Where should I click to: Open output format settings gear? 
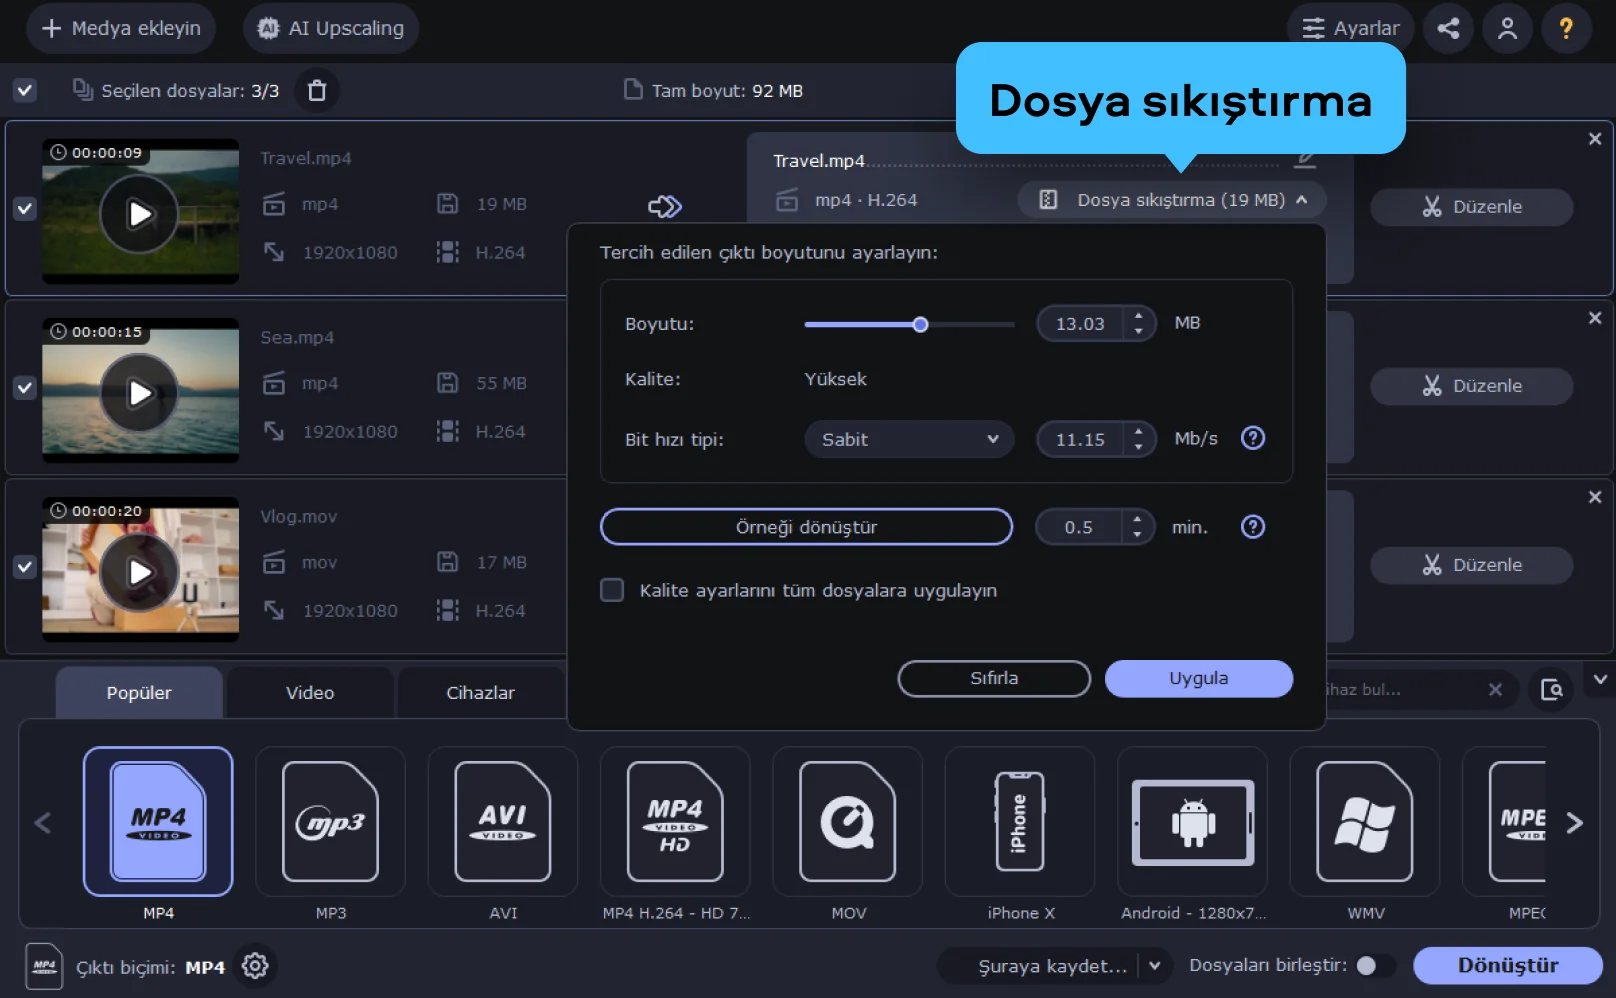tap(255, 966)
